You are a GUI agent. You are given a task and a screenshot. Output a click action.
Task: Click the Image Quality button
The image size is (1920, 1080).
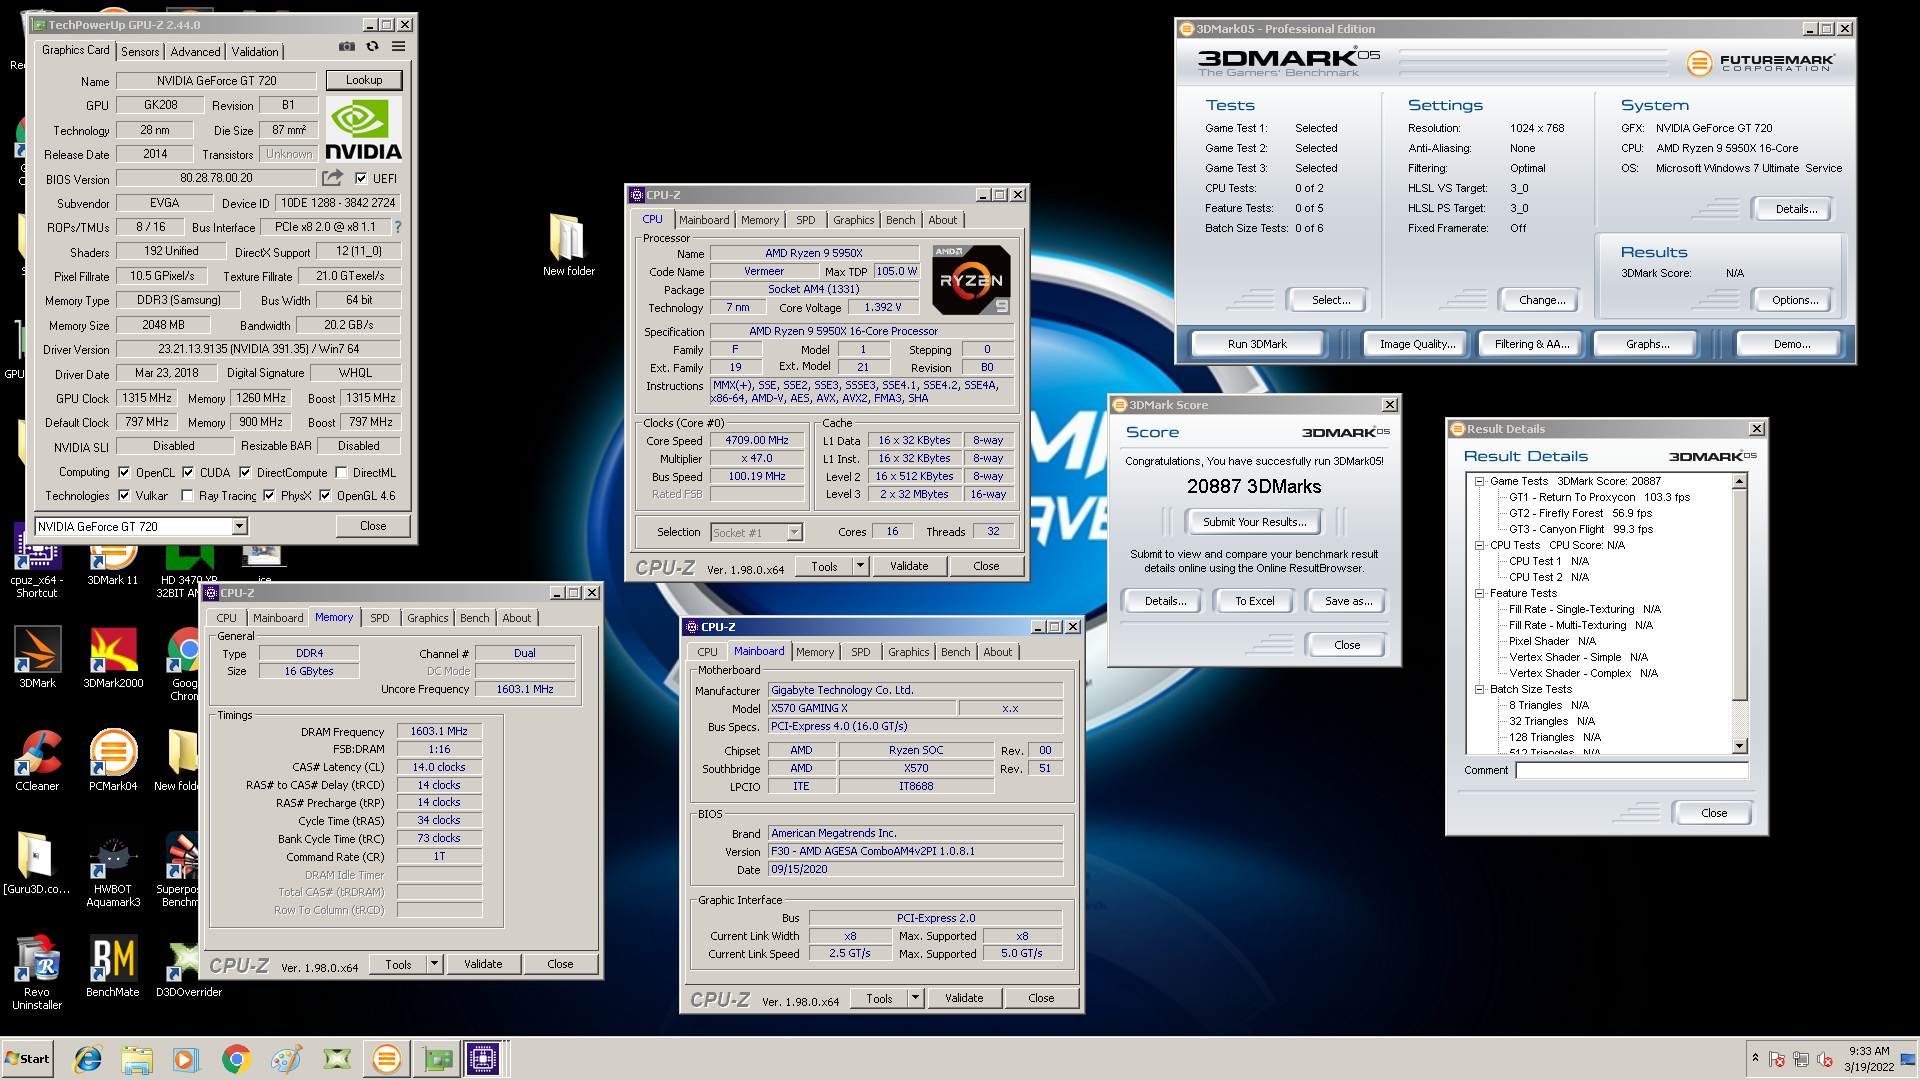click(1417, 344)
